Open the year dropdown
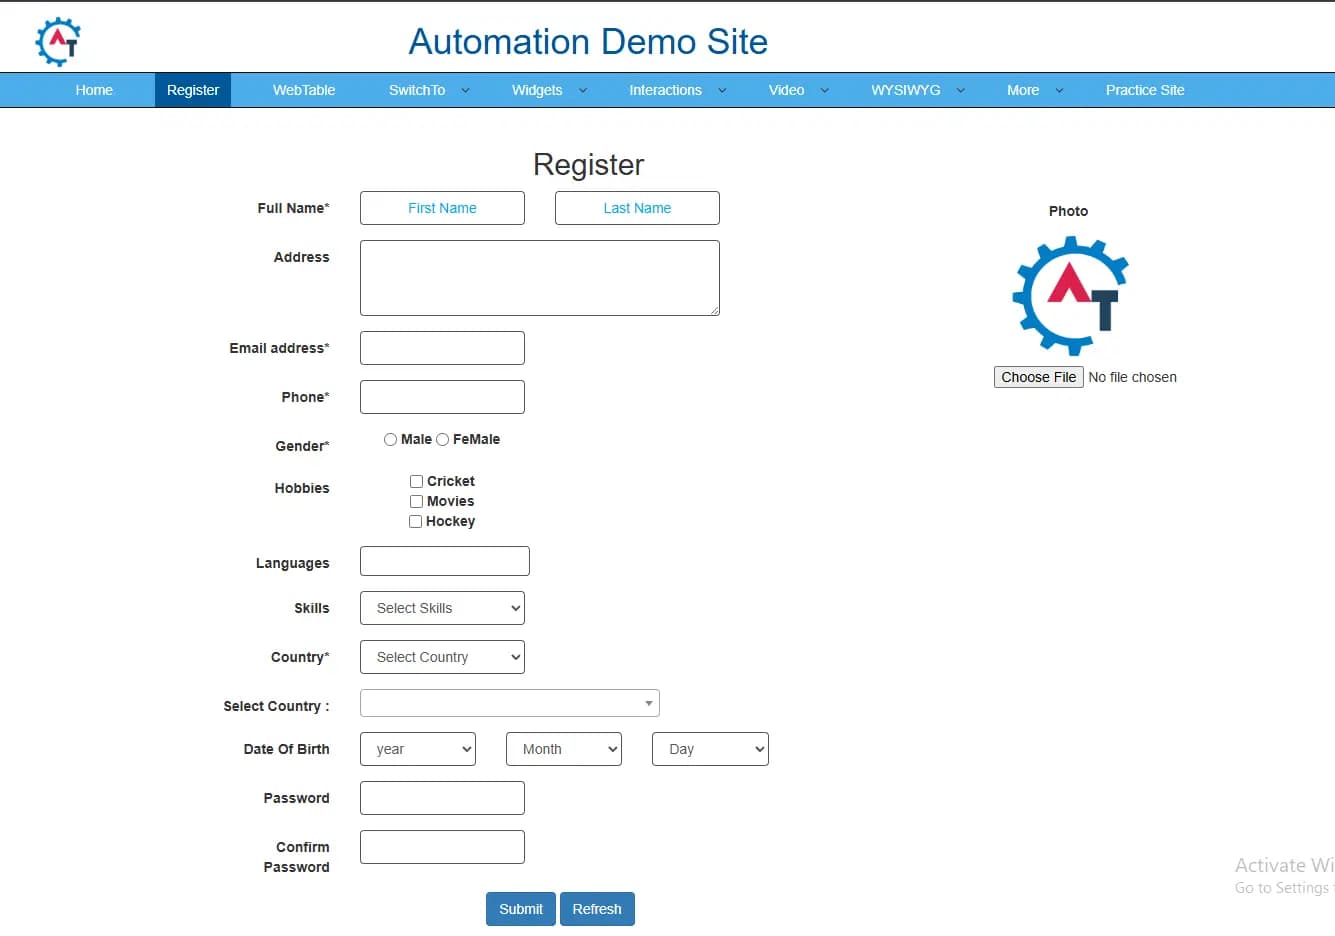 click(418, 749)
